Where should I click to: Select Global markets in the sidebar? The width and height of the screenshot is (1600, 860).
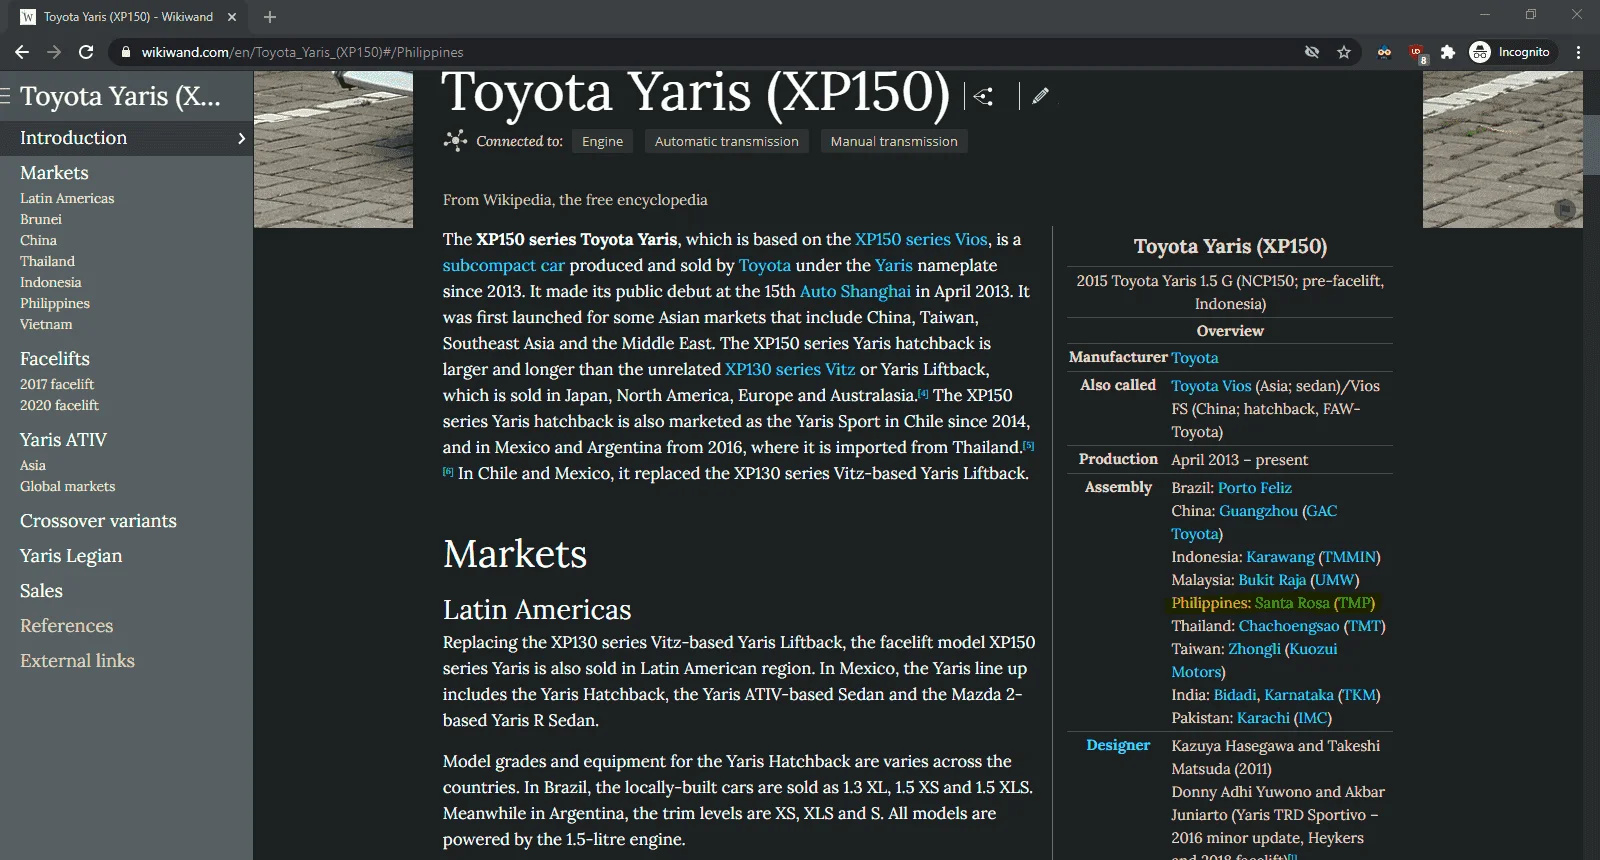68,487
